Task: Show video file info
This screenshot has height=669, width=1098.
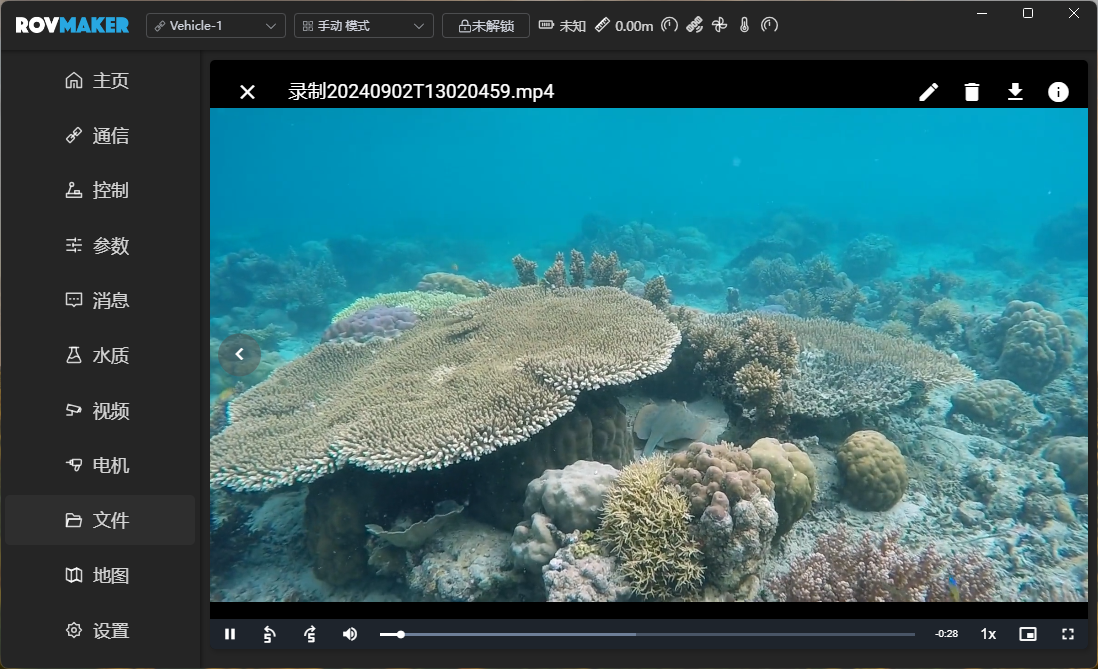Action: point(1058,92)
